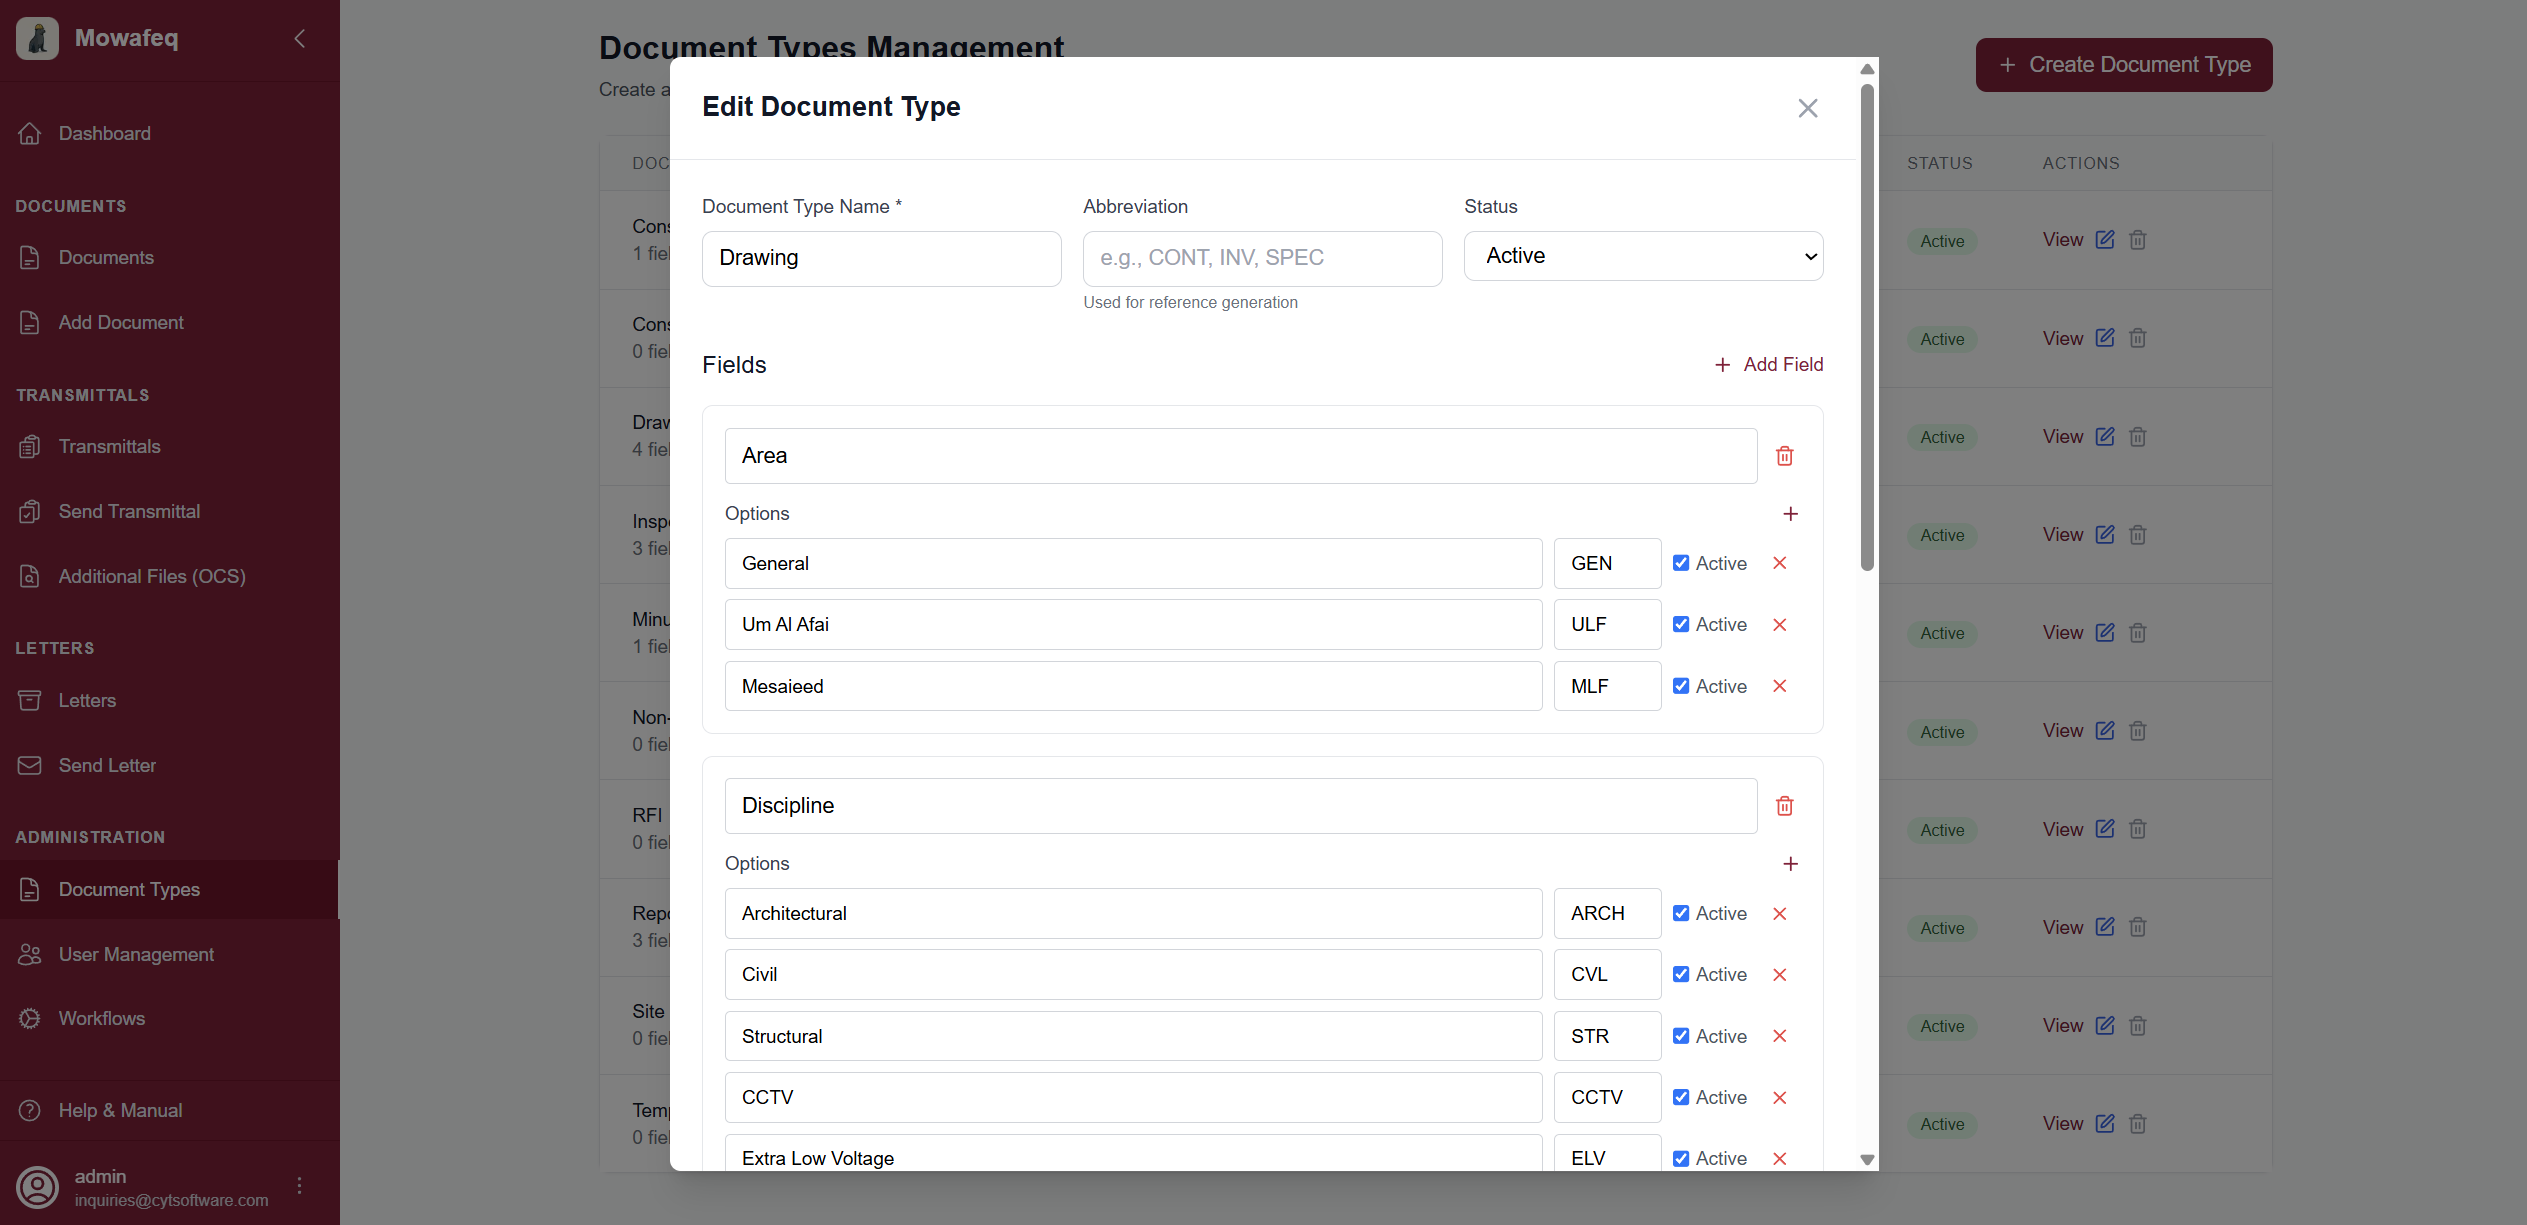The width and height of the screenshot is (2527, 1225).
Task: Navigate to User Management in Administration
Action: [136, 954]
